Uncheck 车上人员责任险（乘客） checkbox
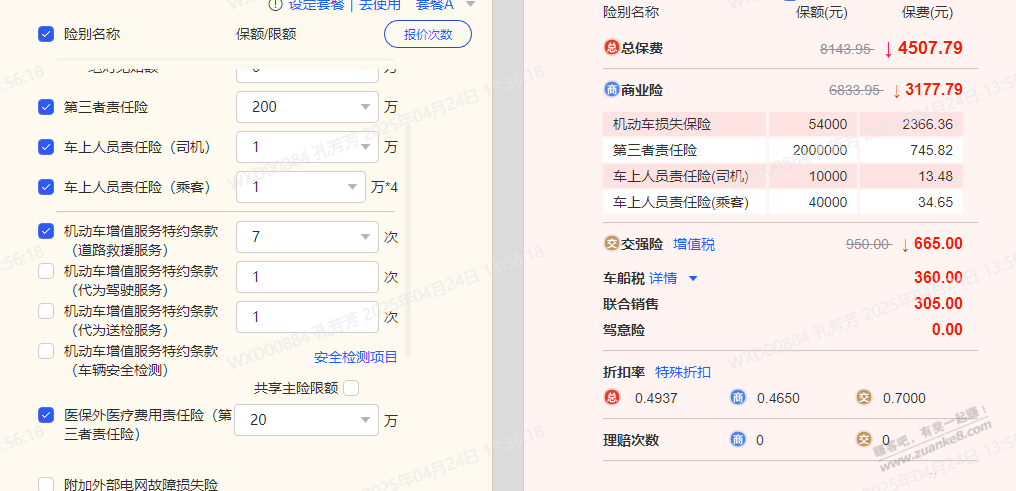 [x=46, y=187]
